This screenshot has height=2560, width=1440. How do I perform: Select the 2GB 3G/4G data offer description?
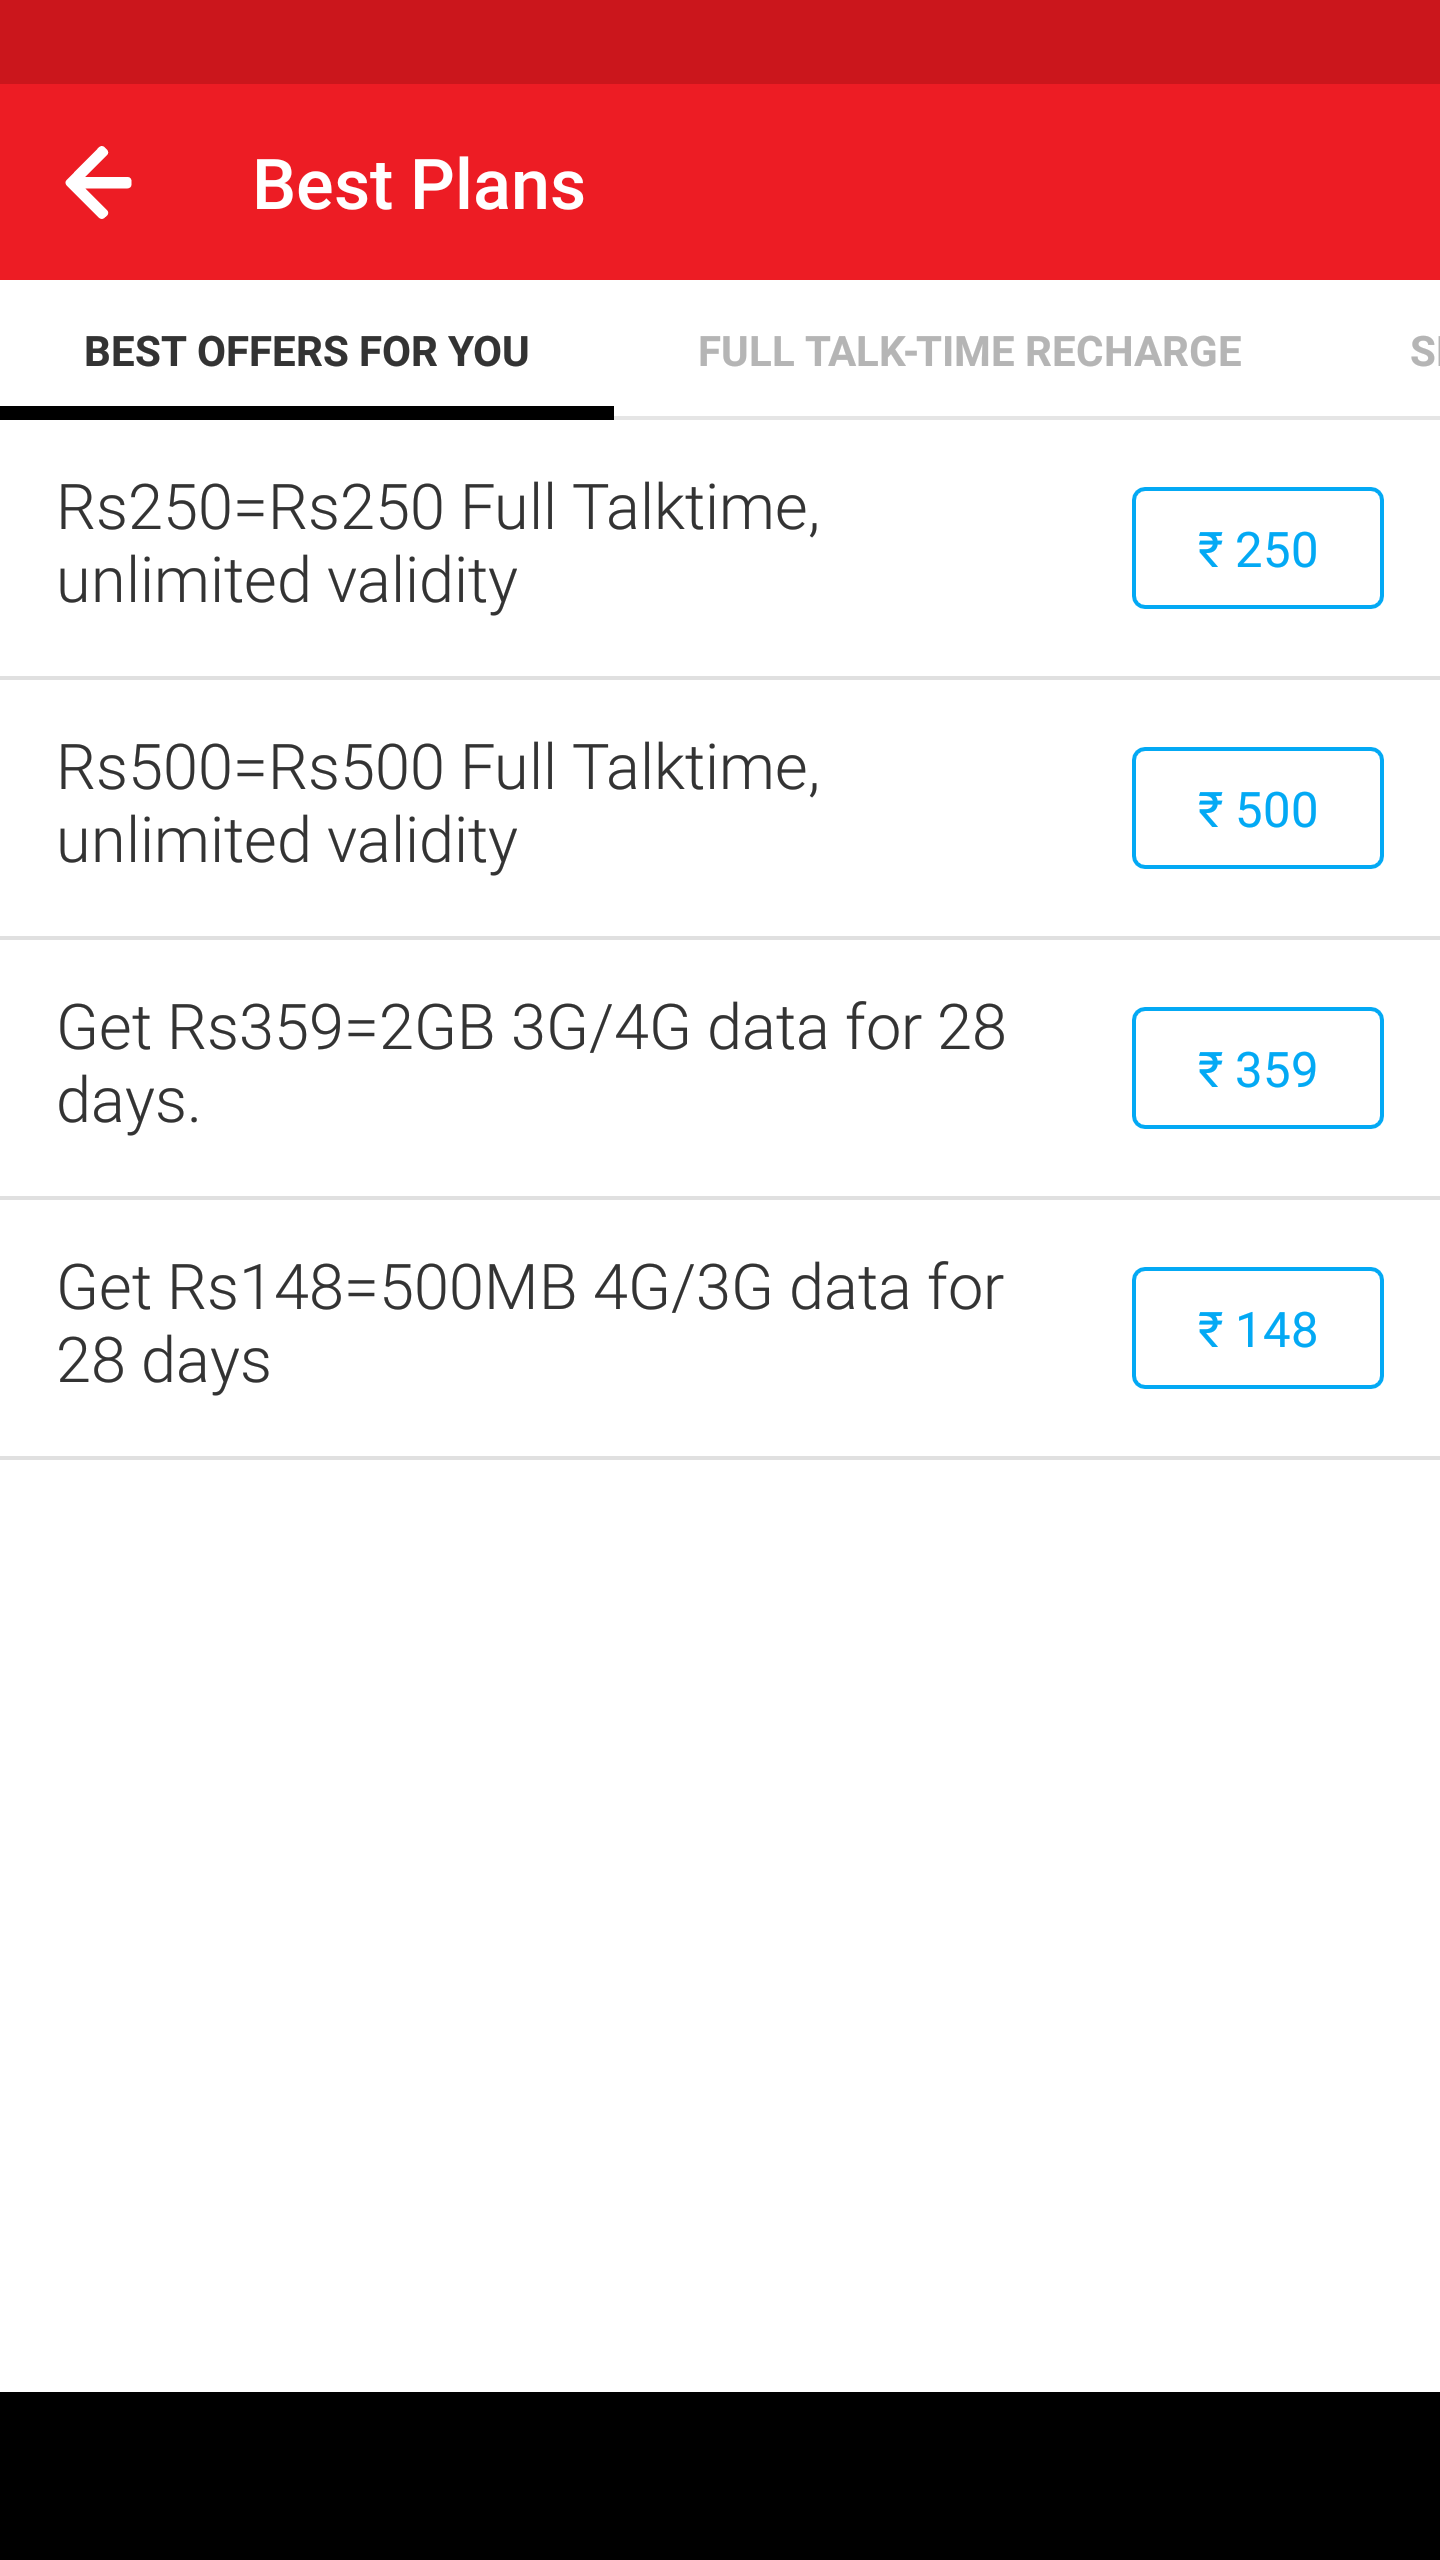530,1063
